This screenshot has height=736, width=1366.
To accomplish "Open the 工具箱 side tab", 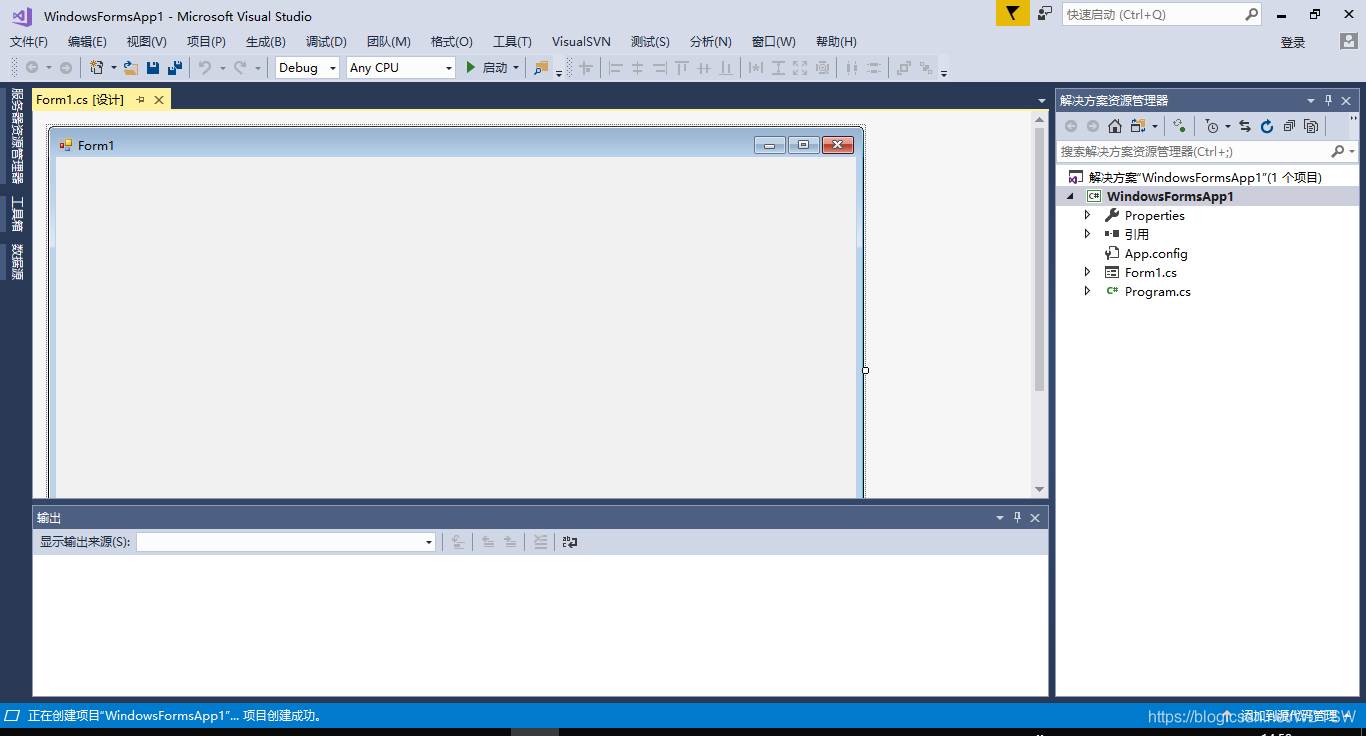I will (x=16, y=214).
